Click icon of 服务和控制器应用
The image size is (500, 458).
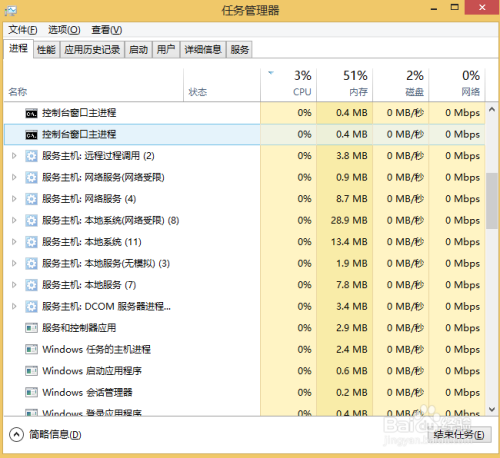coord(31,328)
